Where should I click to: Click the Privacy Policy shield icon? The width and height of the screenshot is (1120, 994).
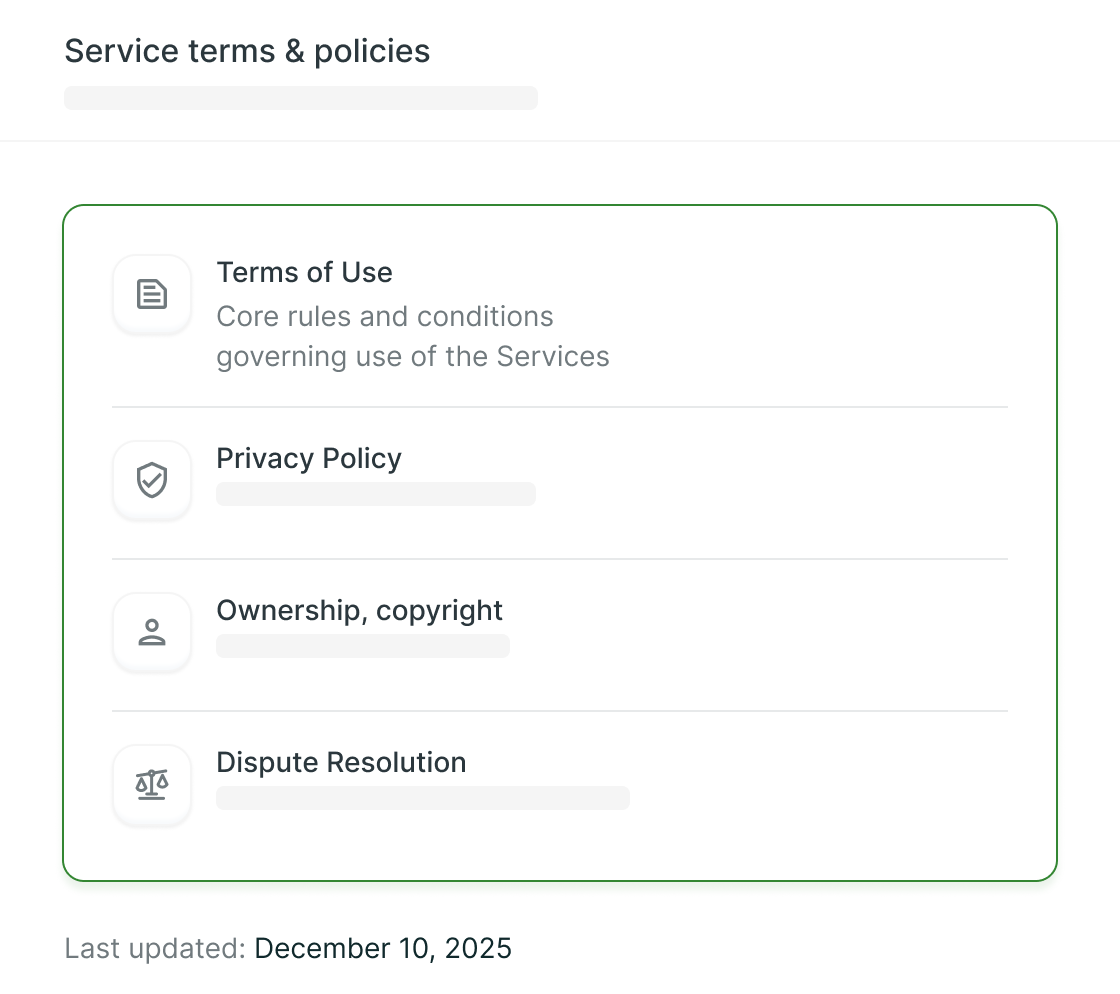point(152,480)
